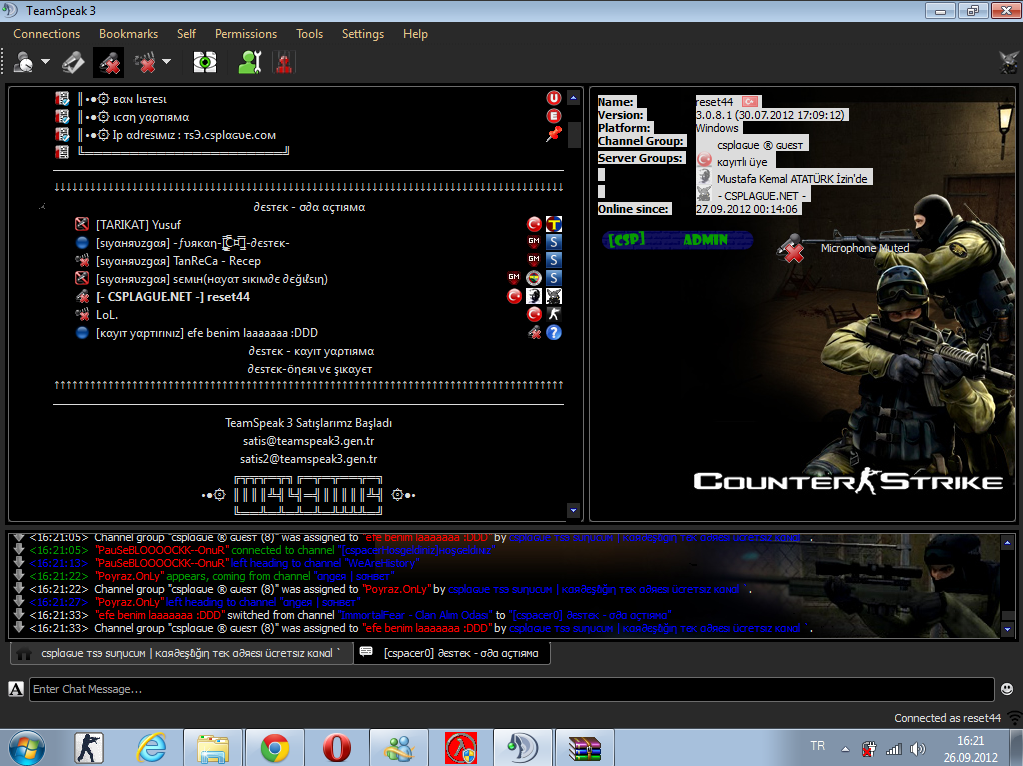The width and height of the screenshot is (1023, 766).
Task: Click the Ataturk portrait icon on reset44 row
Action: [534, 296]
